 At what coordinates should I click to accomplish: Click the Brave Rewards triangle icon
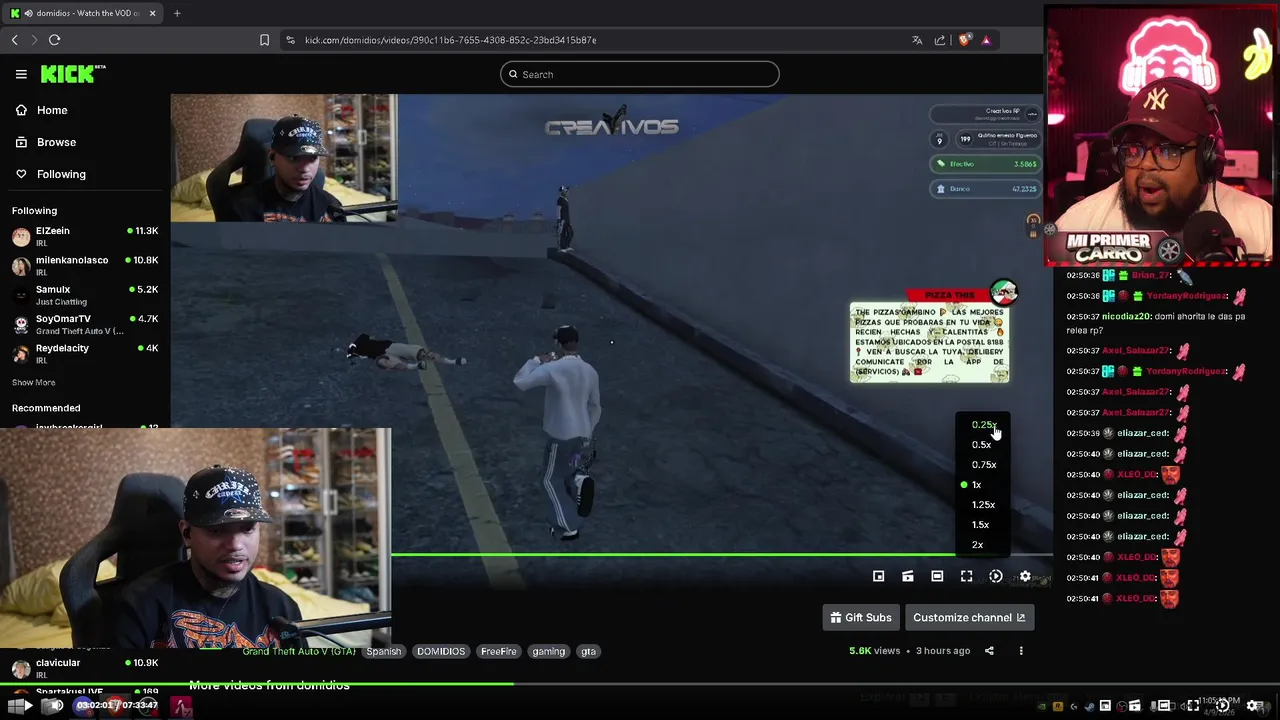[986, 40]
